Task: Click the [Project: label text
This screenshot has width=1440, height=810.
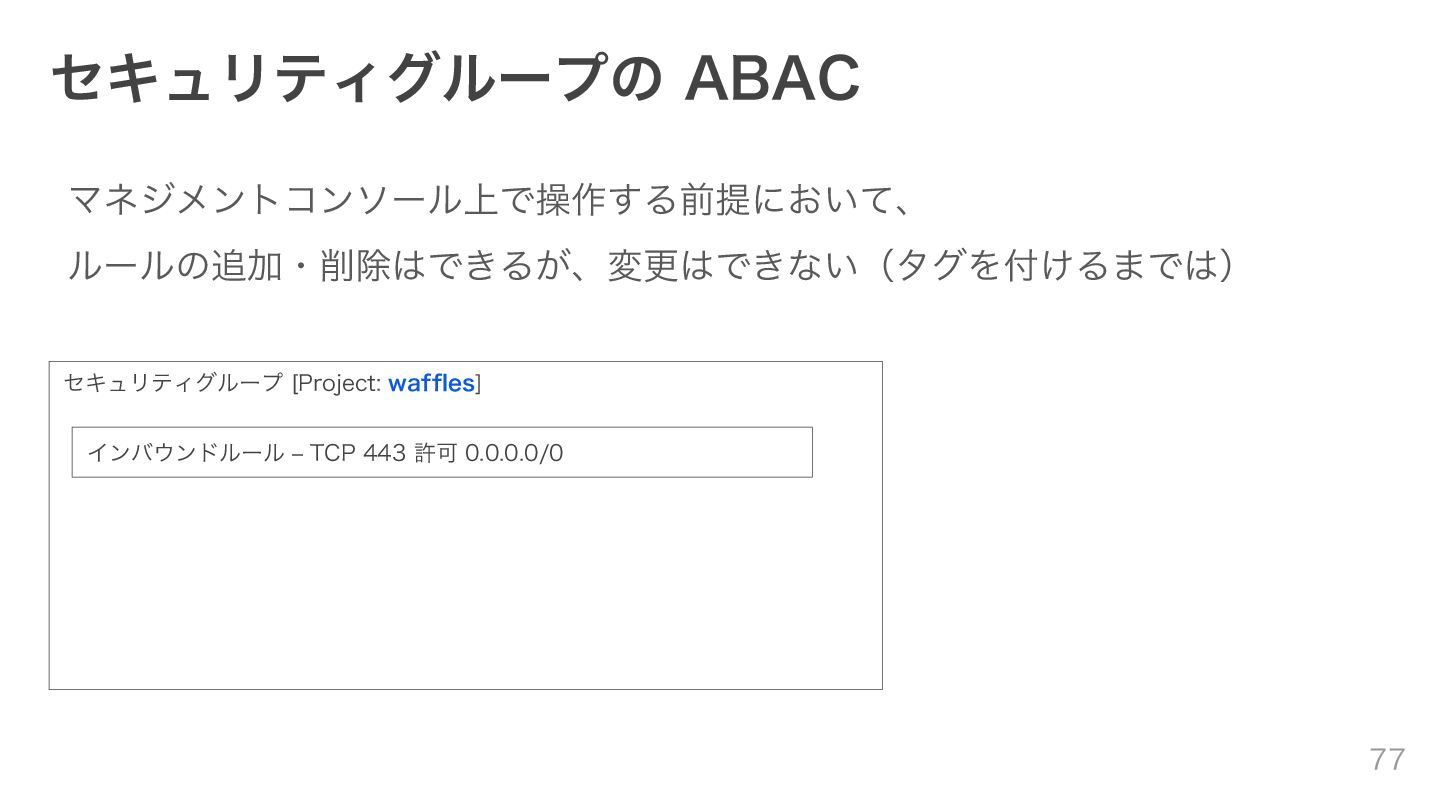Action: (336, 383)
